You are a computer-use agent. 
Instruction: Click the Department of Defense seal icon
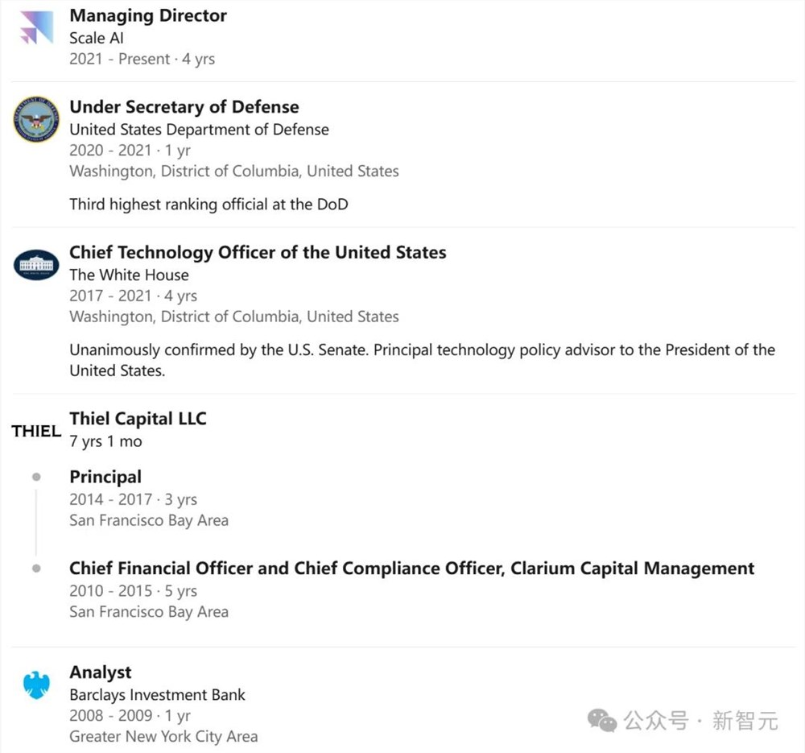coord(36,119)
